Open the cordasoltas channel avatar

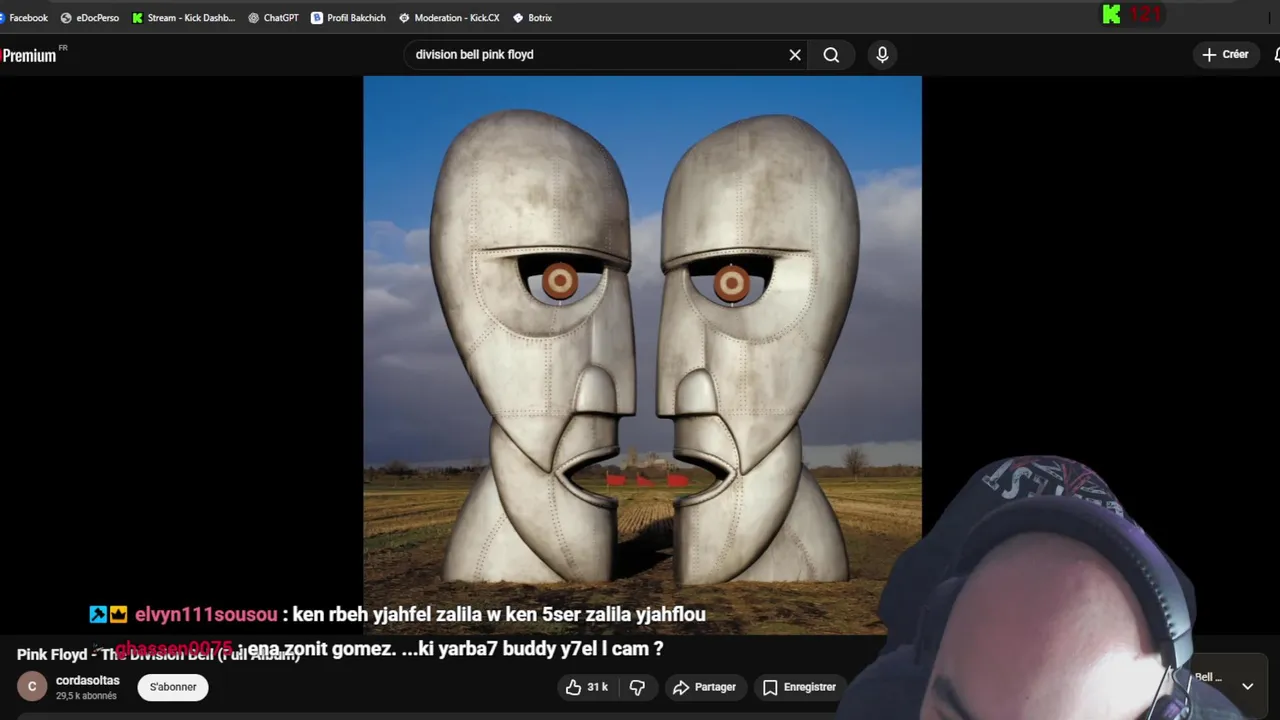pyautogui.click(x=32, y=687)
